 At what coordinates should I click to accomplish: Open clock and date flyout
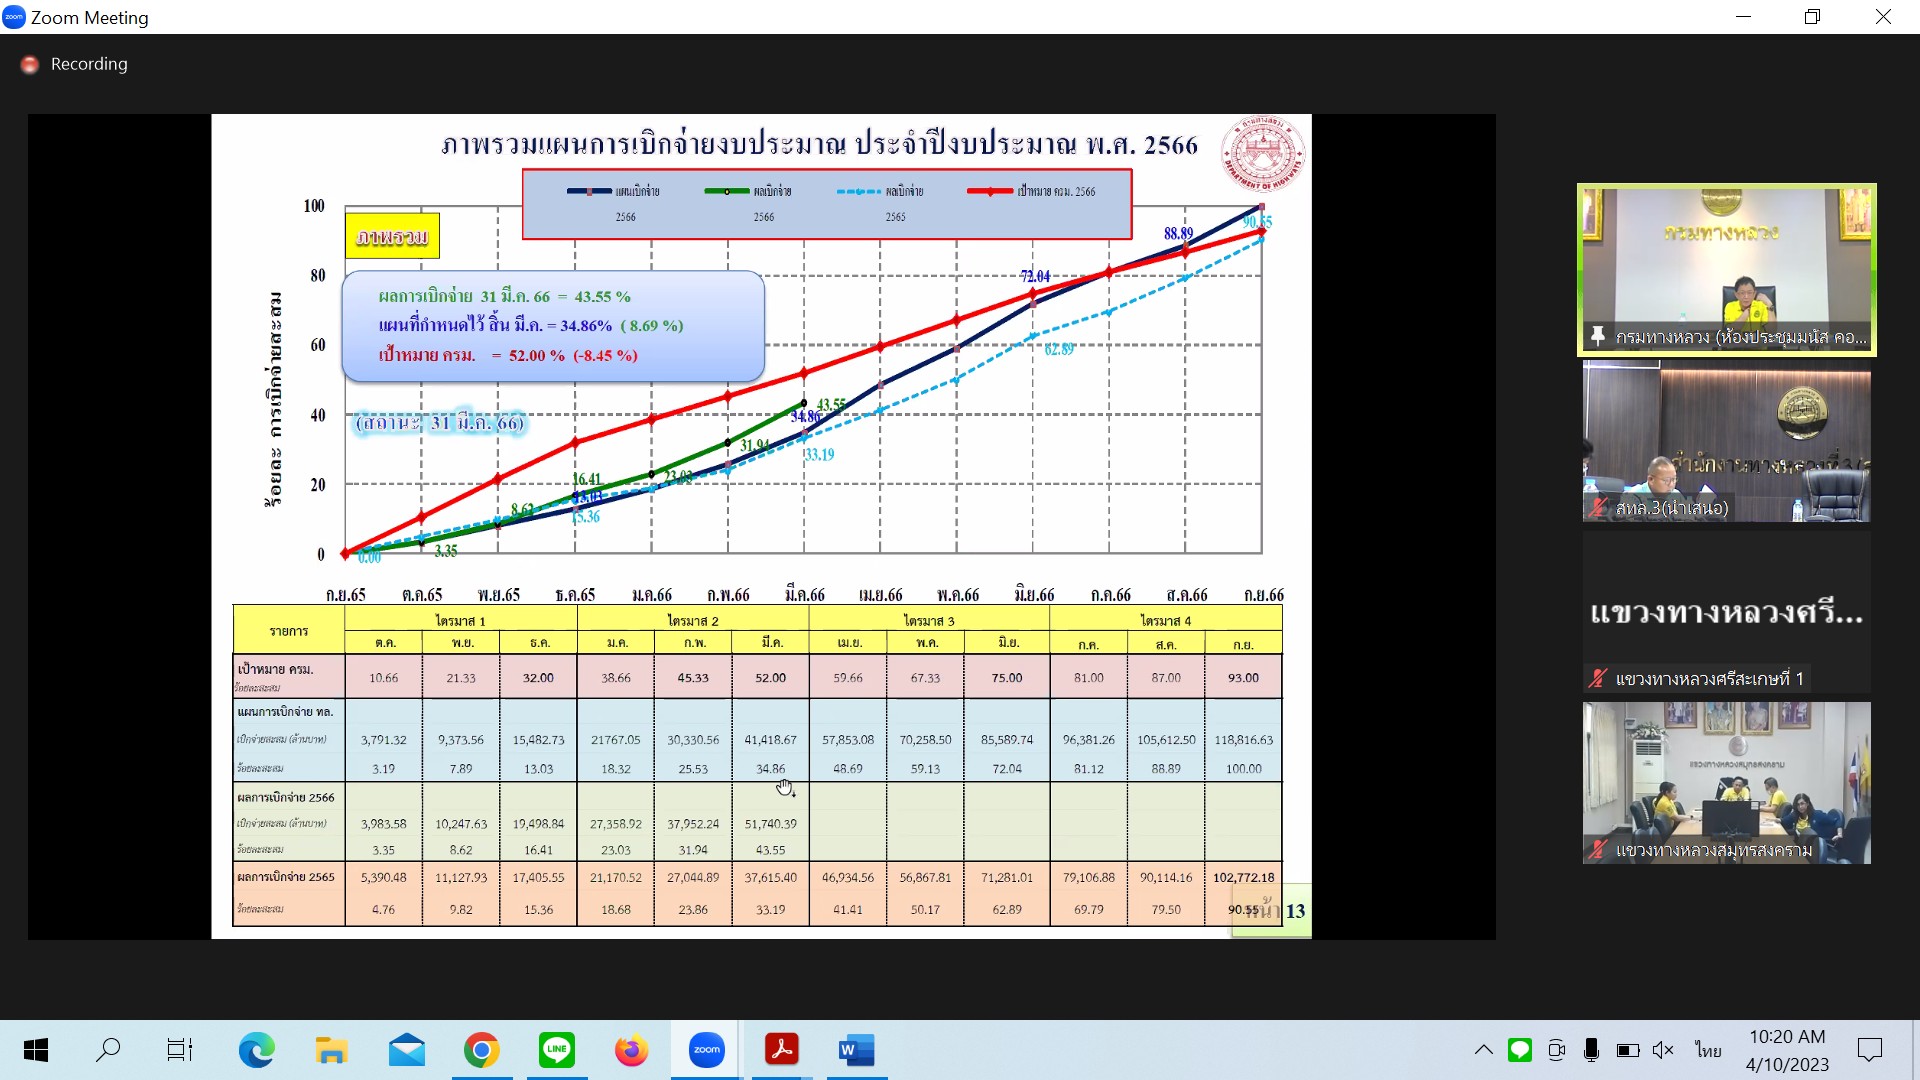1787,1050
